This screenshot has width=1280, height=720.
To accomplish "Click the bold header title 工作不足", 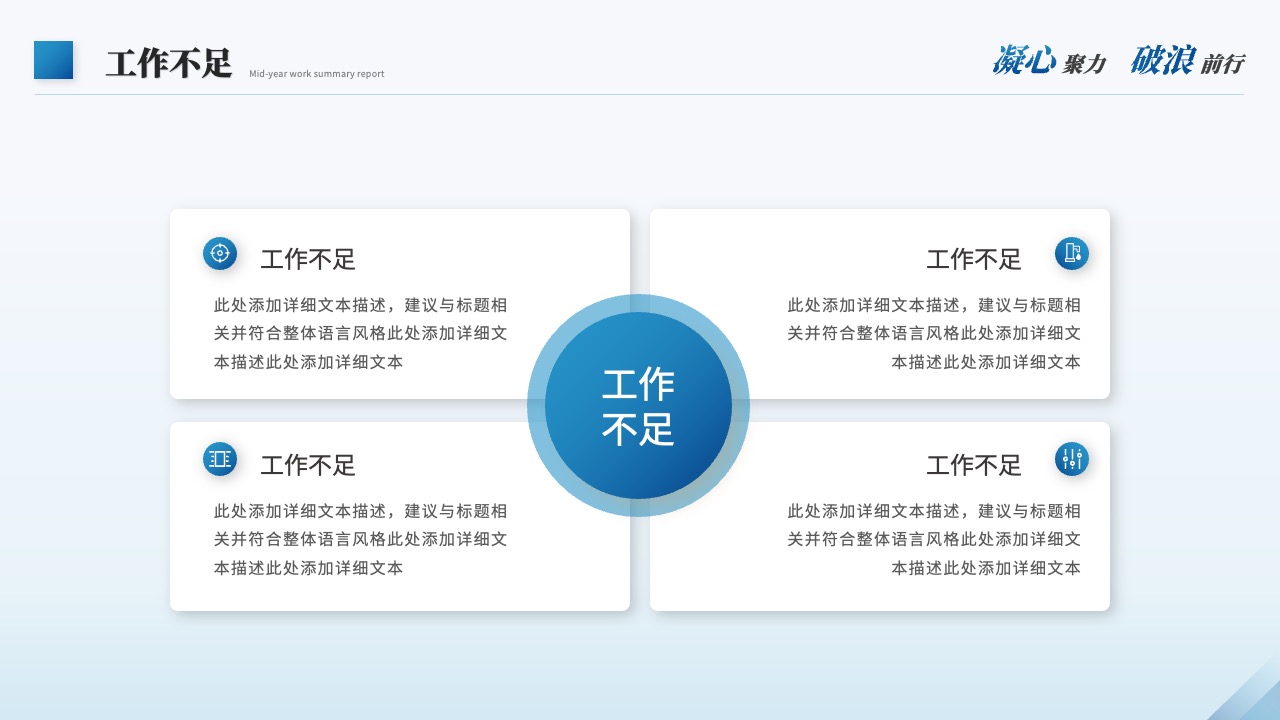I will (169, 63).
